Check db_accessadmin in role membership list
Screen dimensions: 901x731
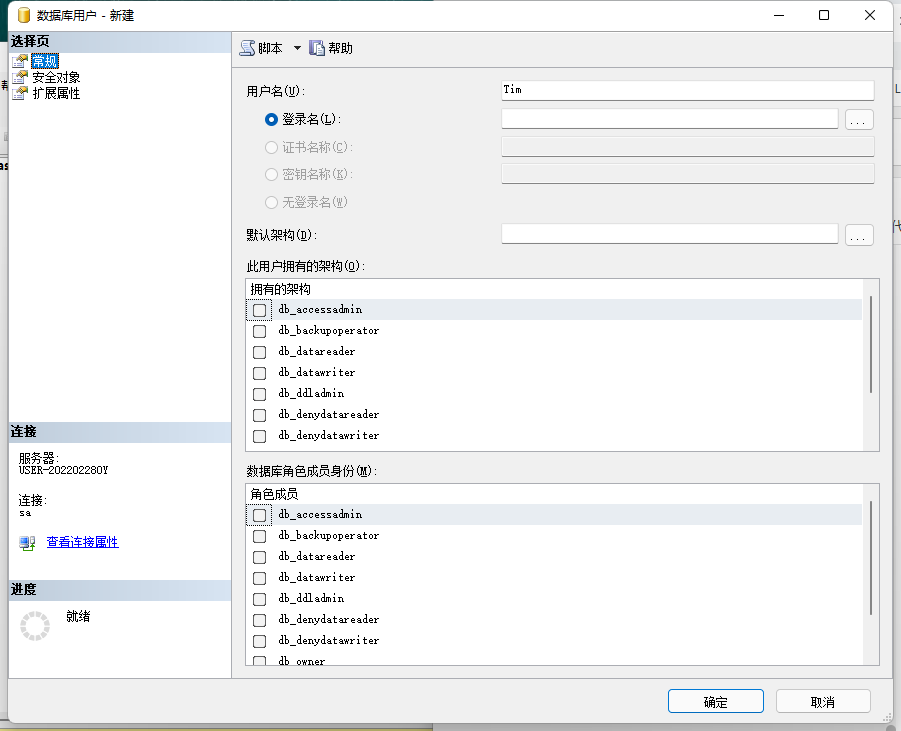point(260,515)
